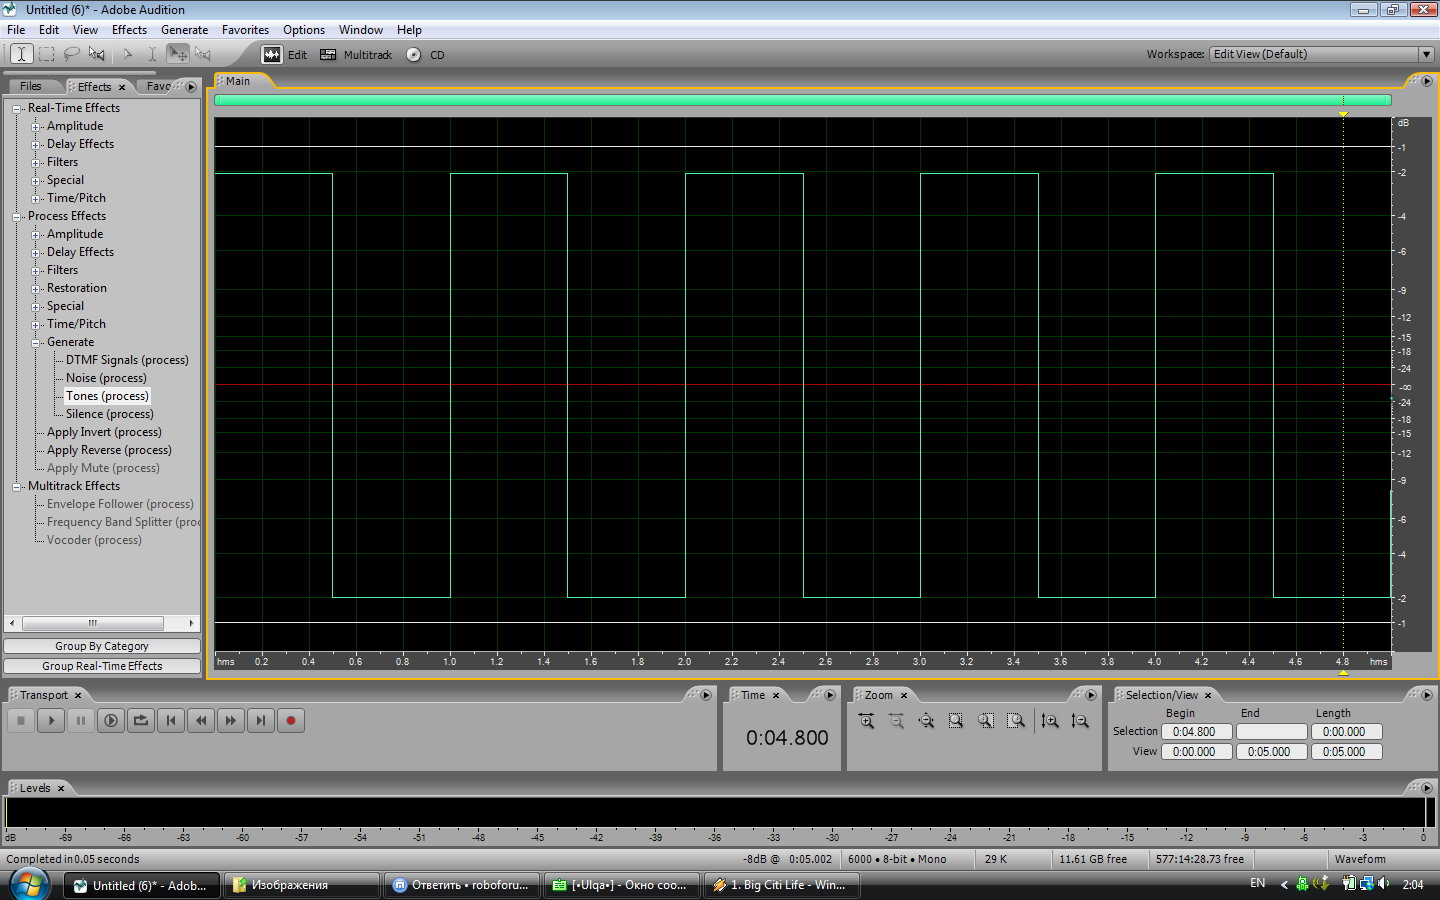Screen dimensions: 1440x900
Task: Open the Effects menu
Action: [x=129, y=30]
